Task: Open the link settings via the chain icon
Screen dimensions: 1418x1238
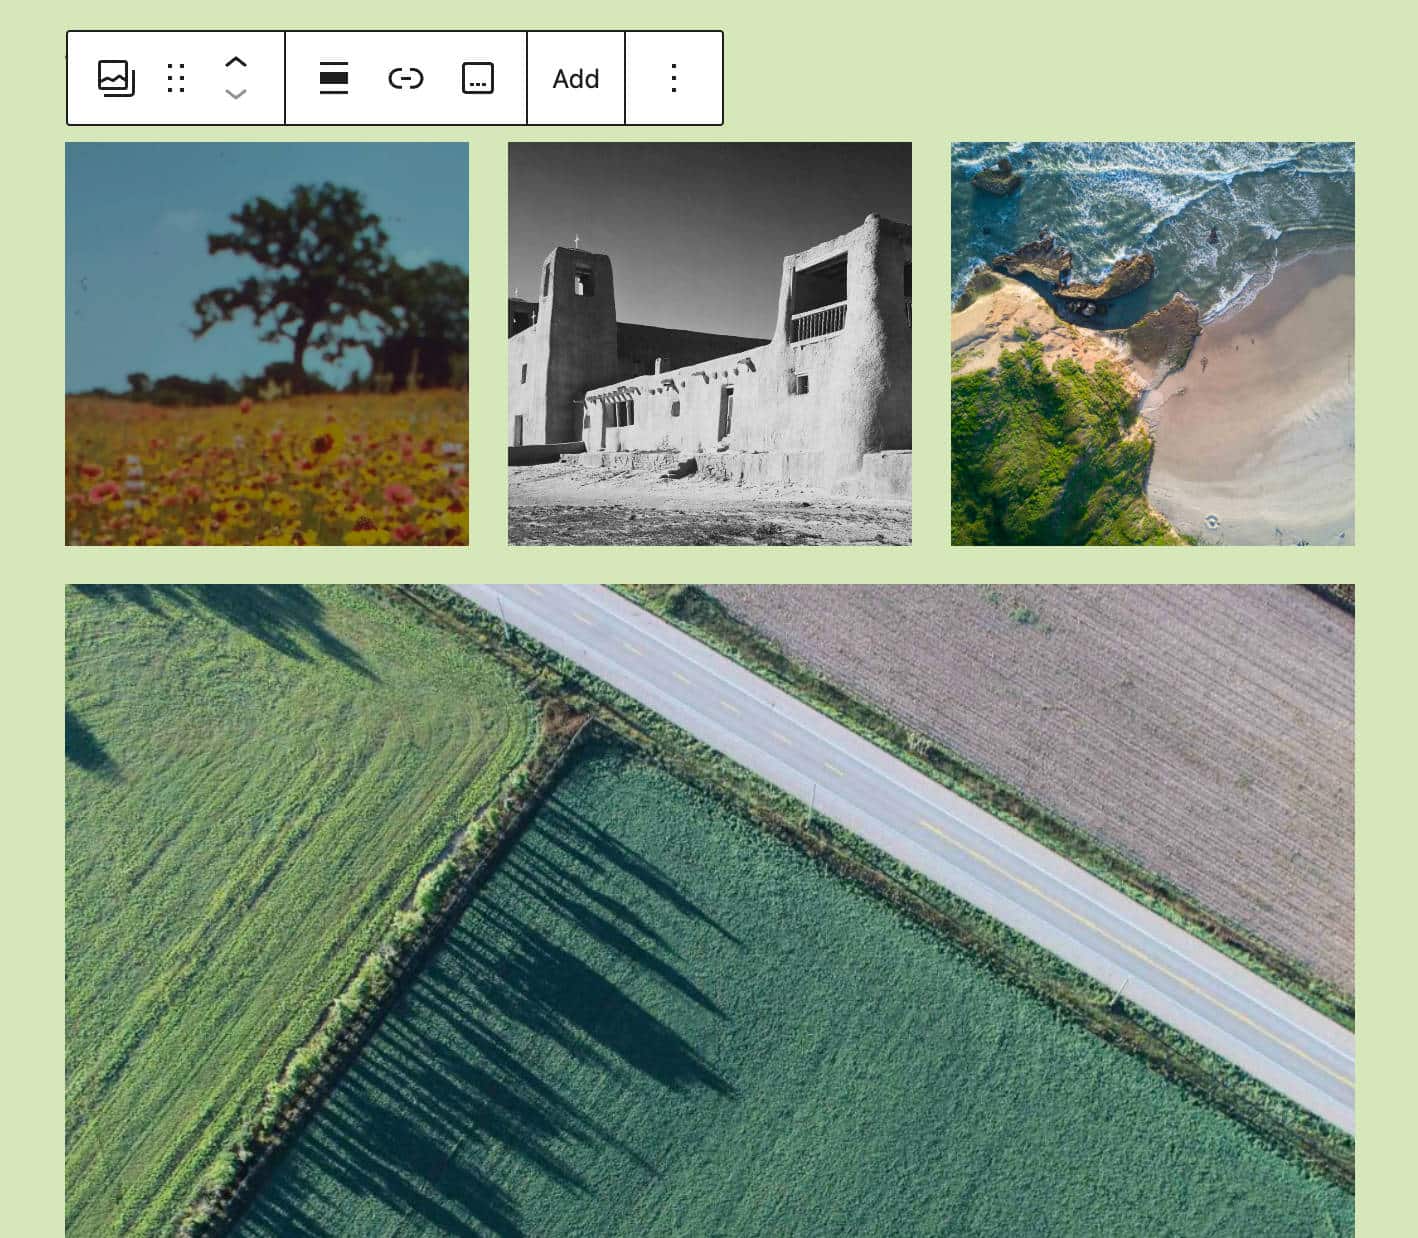Action: [405, 78]
